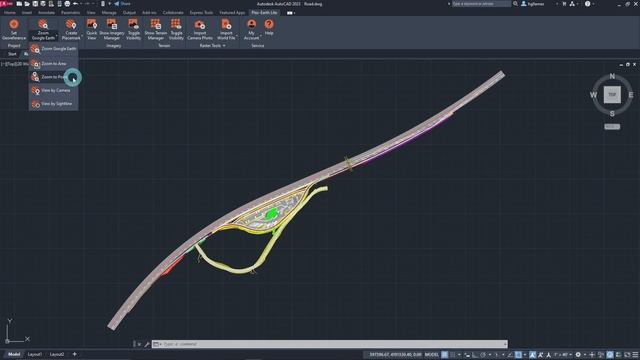Switch to the Manage ribbon tab
The height and width of the screenshot is (360, 640).
(x=109, y=13)
